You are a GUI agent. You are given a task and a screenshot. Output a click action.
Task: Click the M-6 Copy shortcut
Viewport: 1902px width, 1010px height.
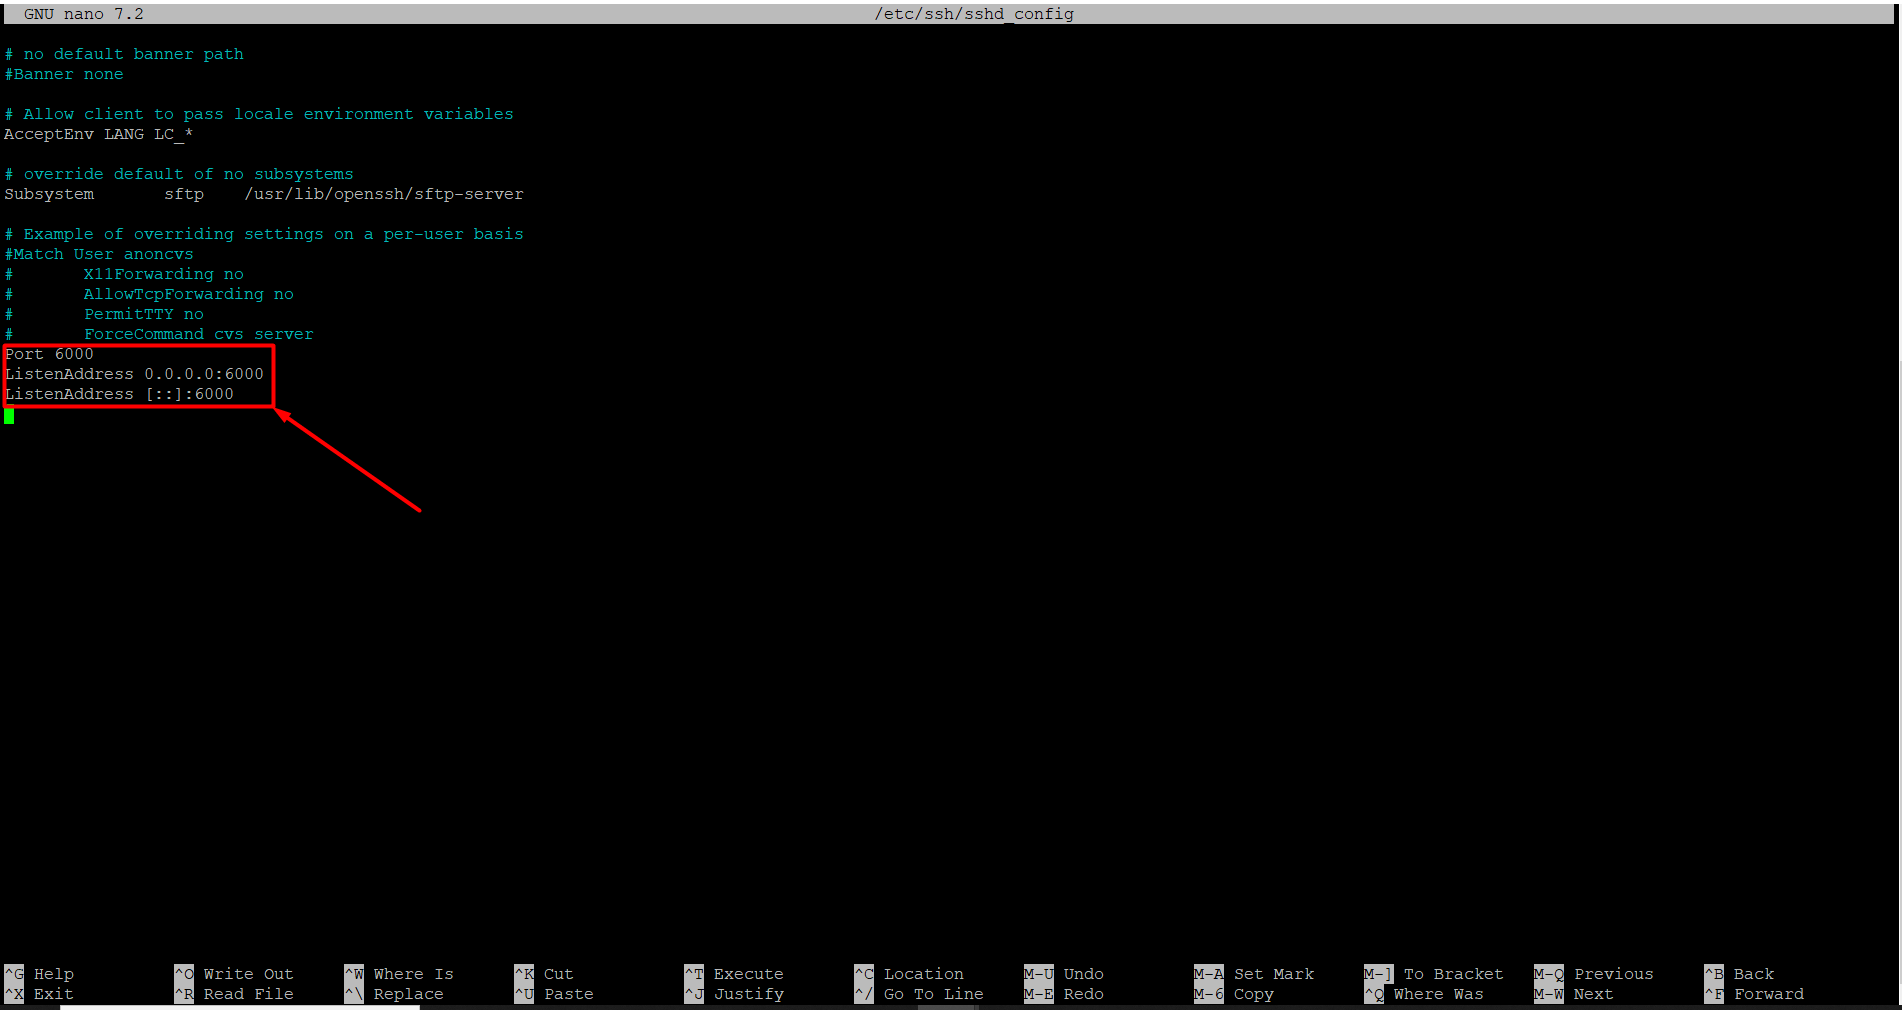pos(1235,994)
